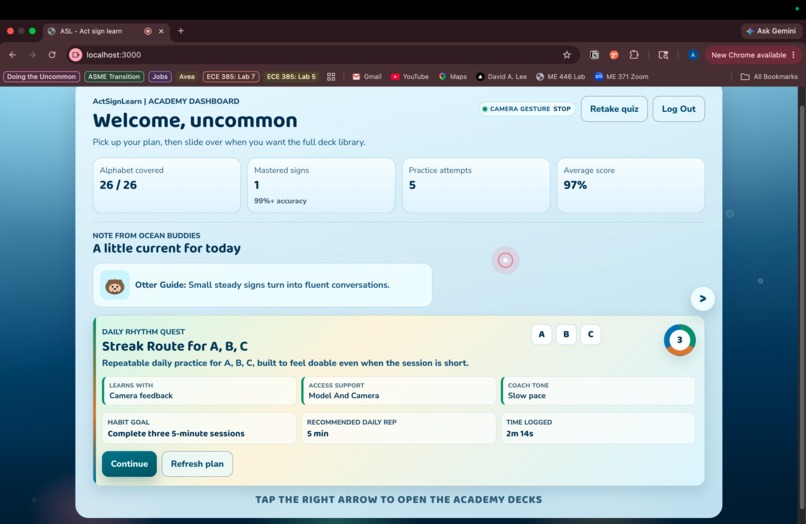This screenshot has height=524, width=806.
Task: Click the Time Logged 2m 14s tile
Action: [x=598, y=428]
